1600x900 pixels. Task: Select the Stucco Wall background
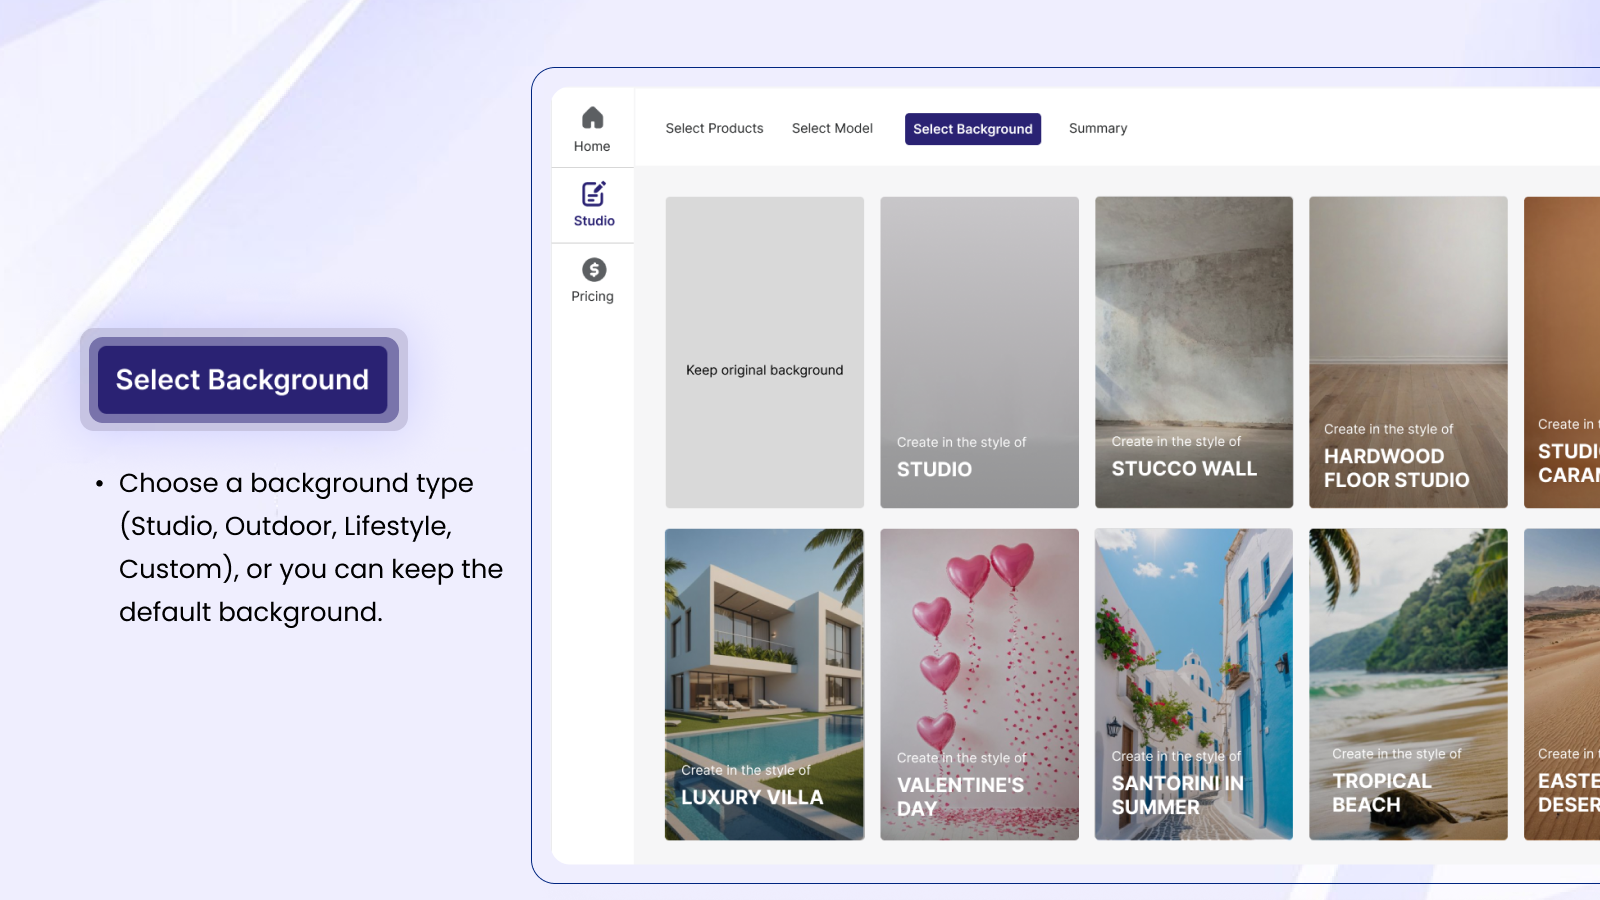pyautogui.click(x=1194, y=352)
